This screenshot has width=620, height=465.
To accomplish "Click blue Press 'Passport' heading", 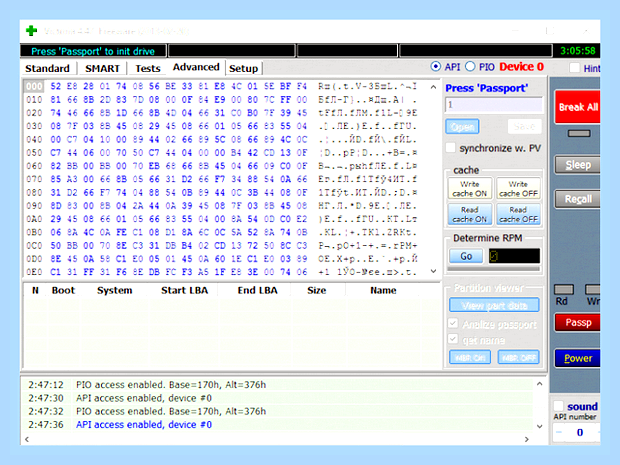I will coord(486,88).
